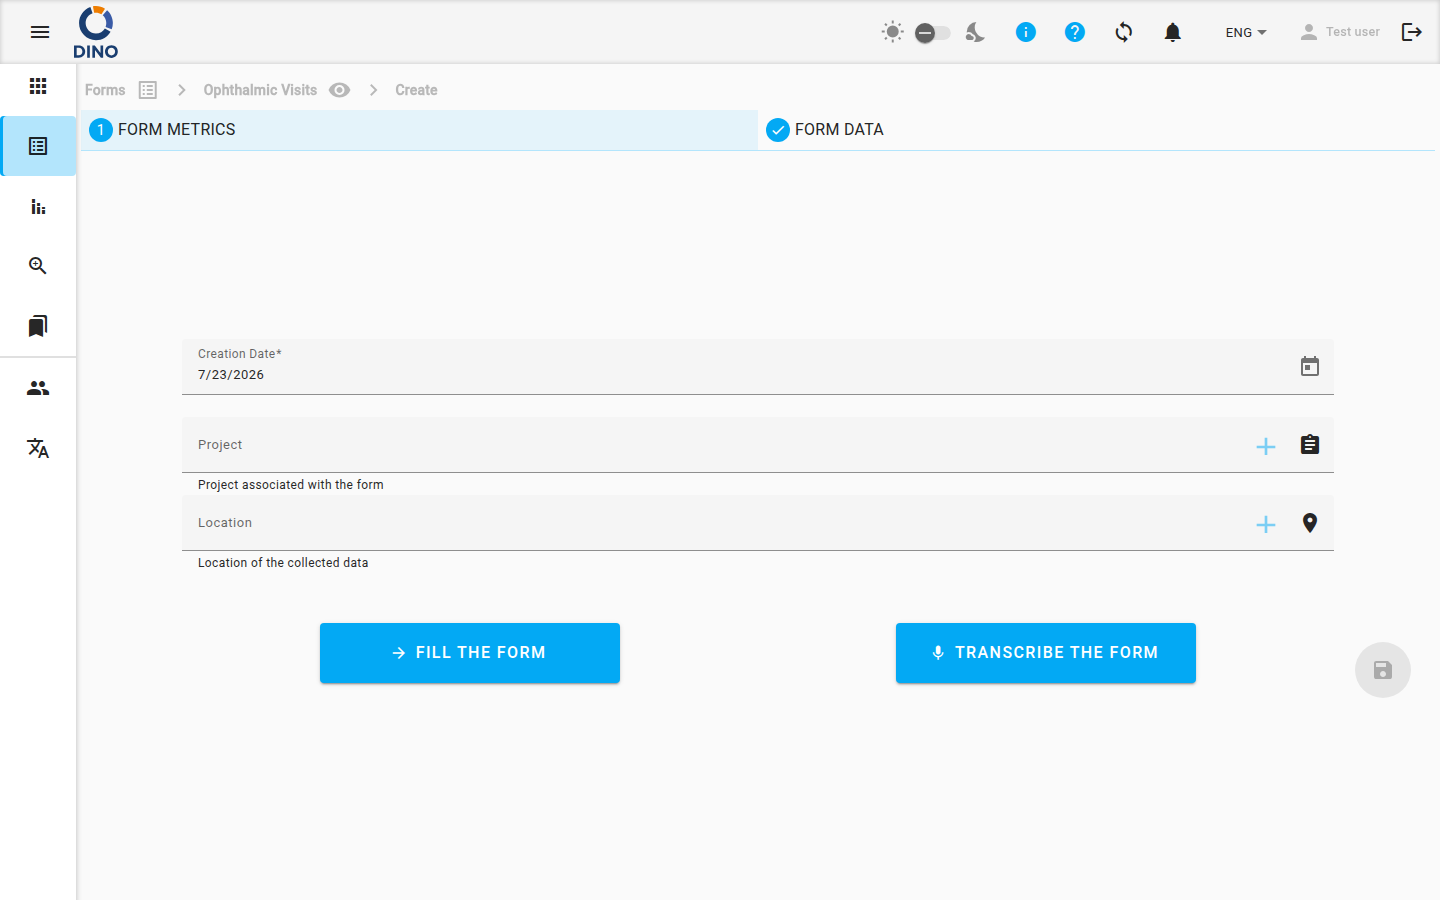
Task: Open the help question mark icon
Action: pyautogui.click(x=1075, y=32)
